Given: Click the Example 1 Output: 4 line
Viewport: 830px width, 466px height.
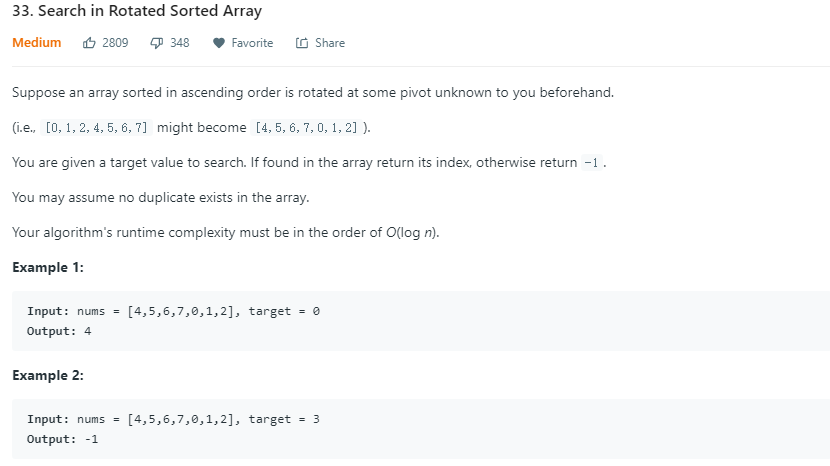Looking at the screenshot, I should [59, 331].
